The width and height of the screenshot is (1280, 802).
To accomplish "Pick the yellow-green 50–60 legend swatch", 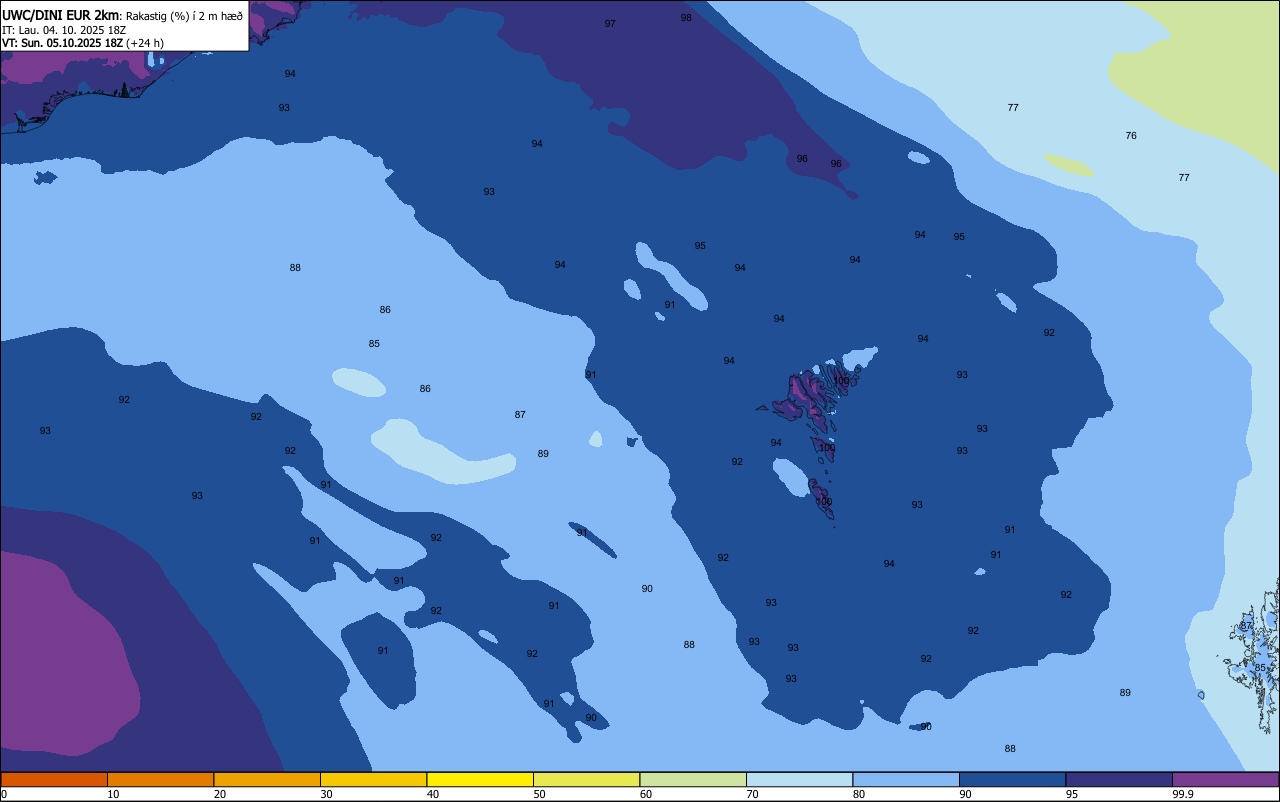I will click(586, 779).
